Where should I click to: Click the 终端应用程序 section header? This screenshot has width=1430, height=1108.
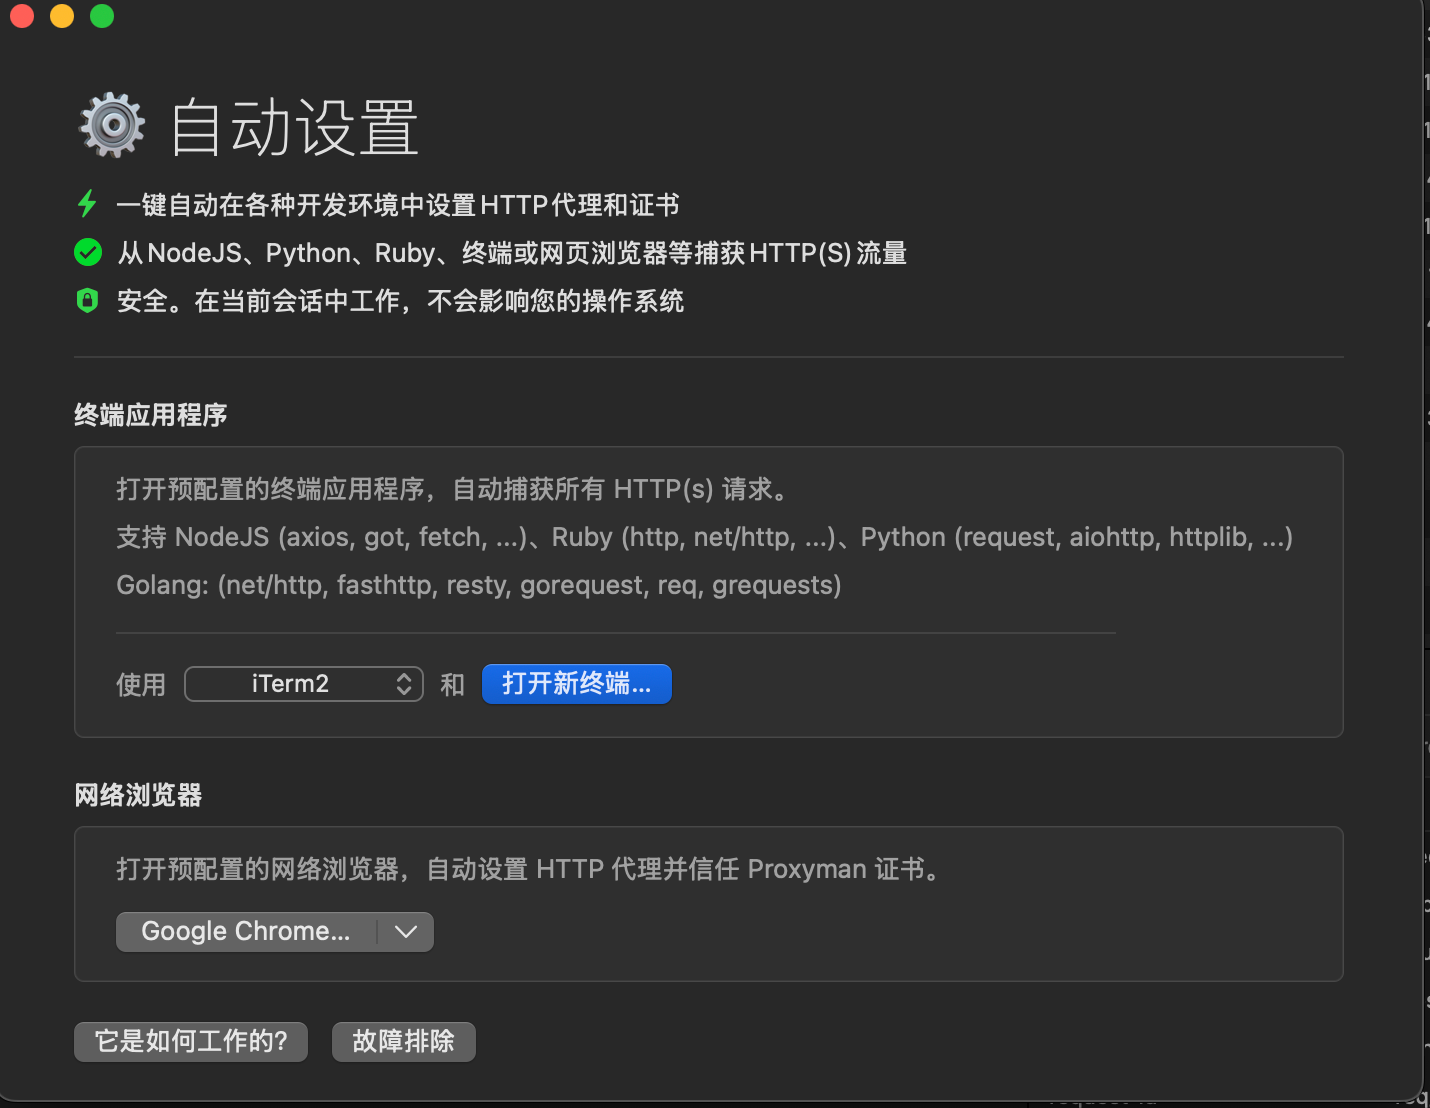(151, 415)
